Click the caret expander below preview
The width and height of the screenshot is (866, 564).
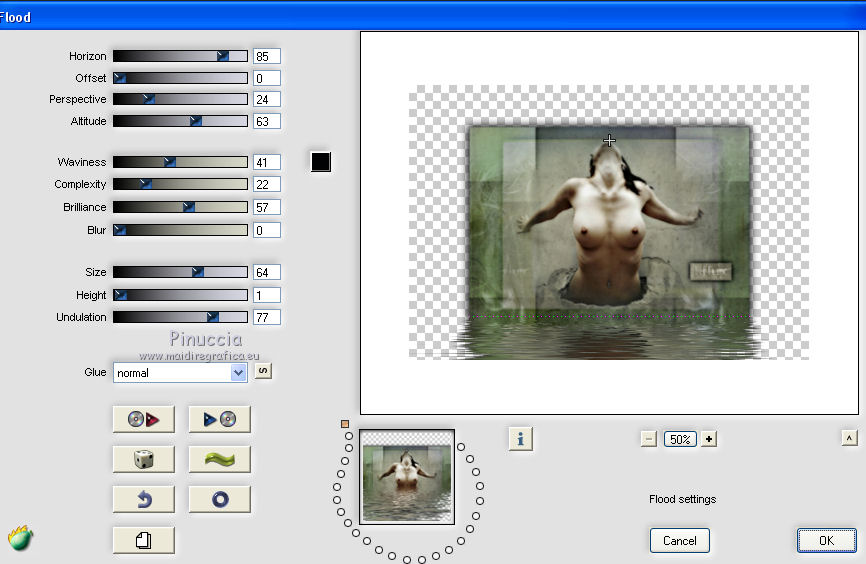[x=849, y=438]
